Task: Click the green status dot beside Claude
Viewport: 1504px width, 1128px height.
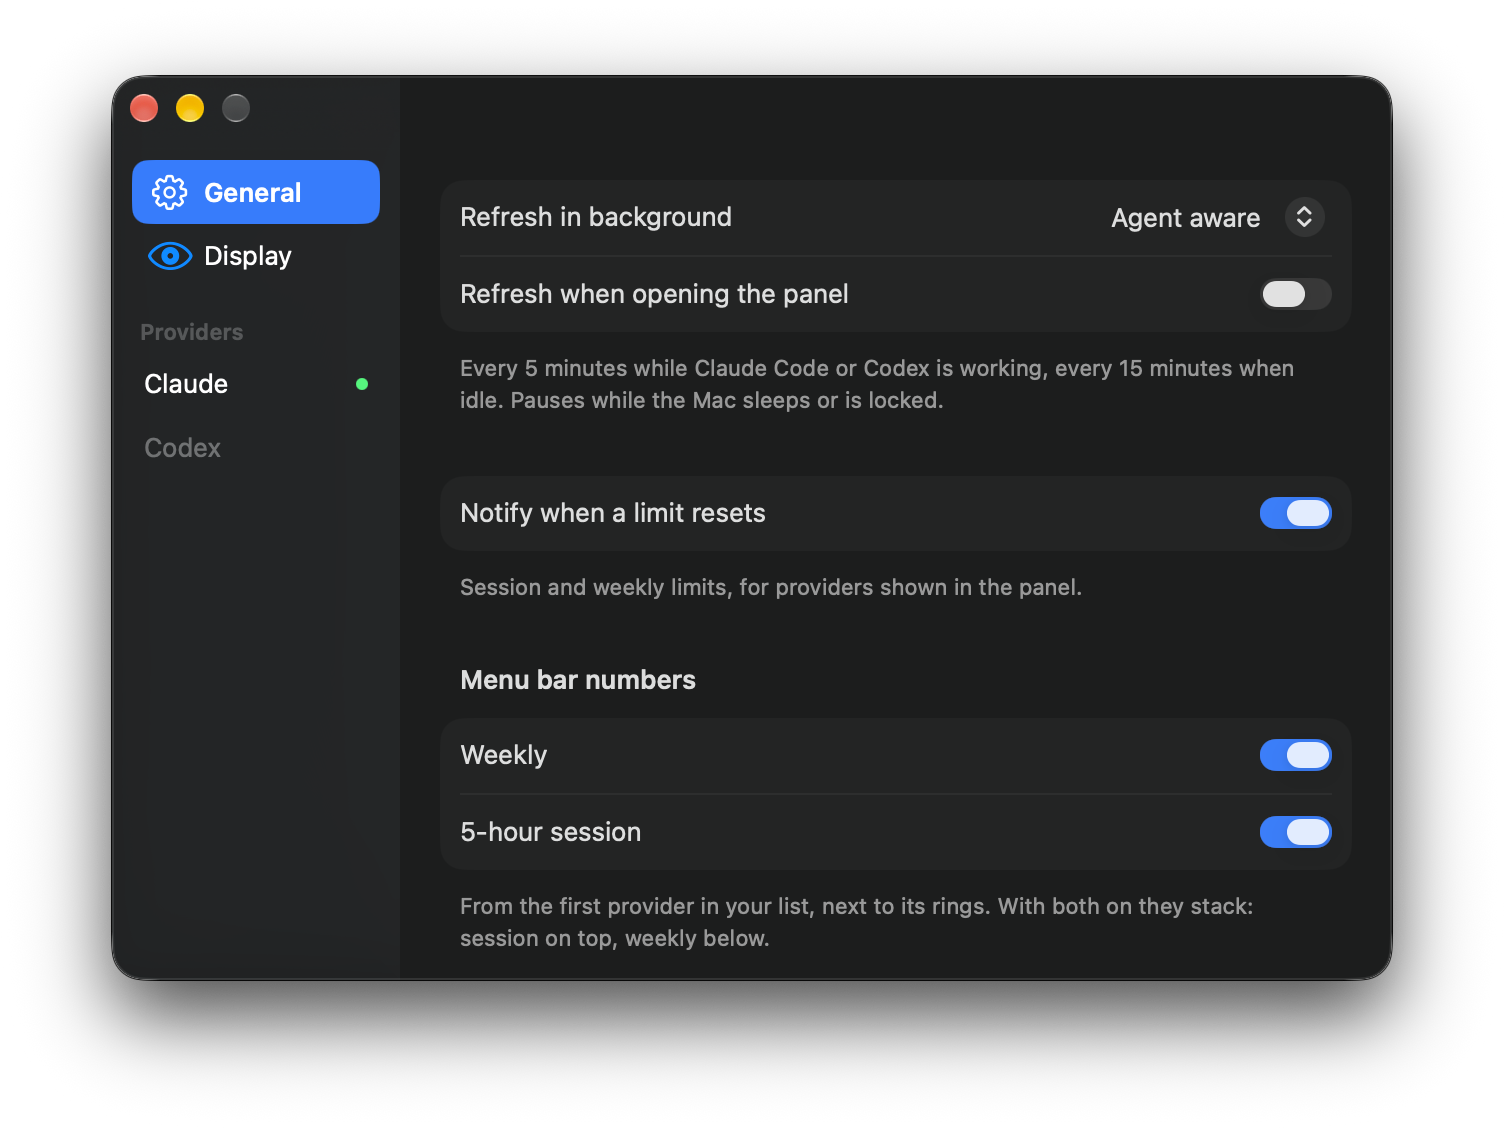Action: [x=362, y=384]
